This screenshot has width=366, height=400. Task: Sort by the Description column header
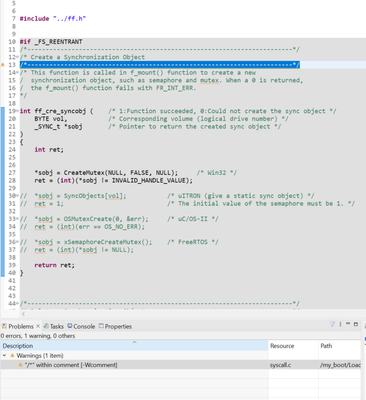click(134, 346)
